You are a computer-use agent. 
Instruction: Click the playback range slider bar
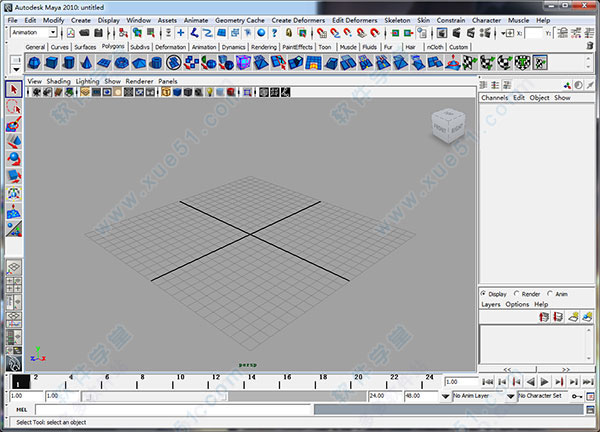pos(155,396)
